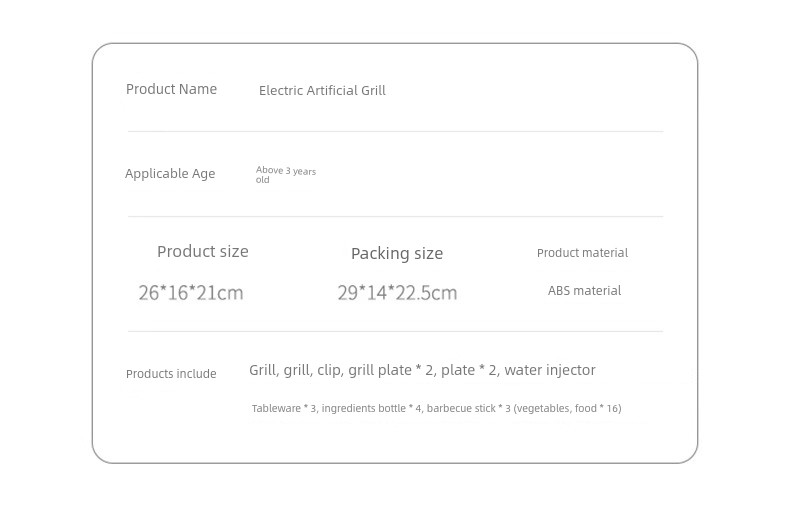Click the divider line above Products include
Screen dimensions: 790x524
pyautogui.click(x=396, y=332)
